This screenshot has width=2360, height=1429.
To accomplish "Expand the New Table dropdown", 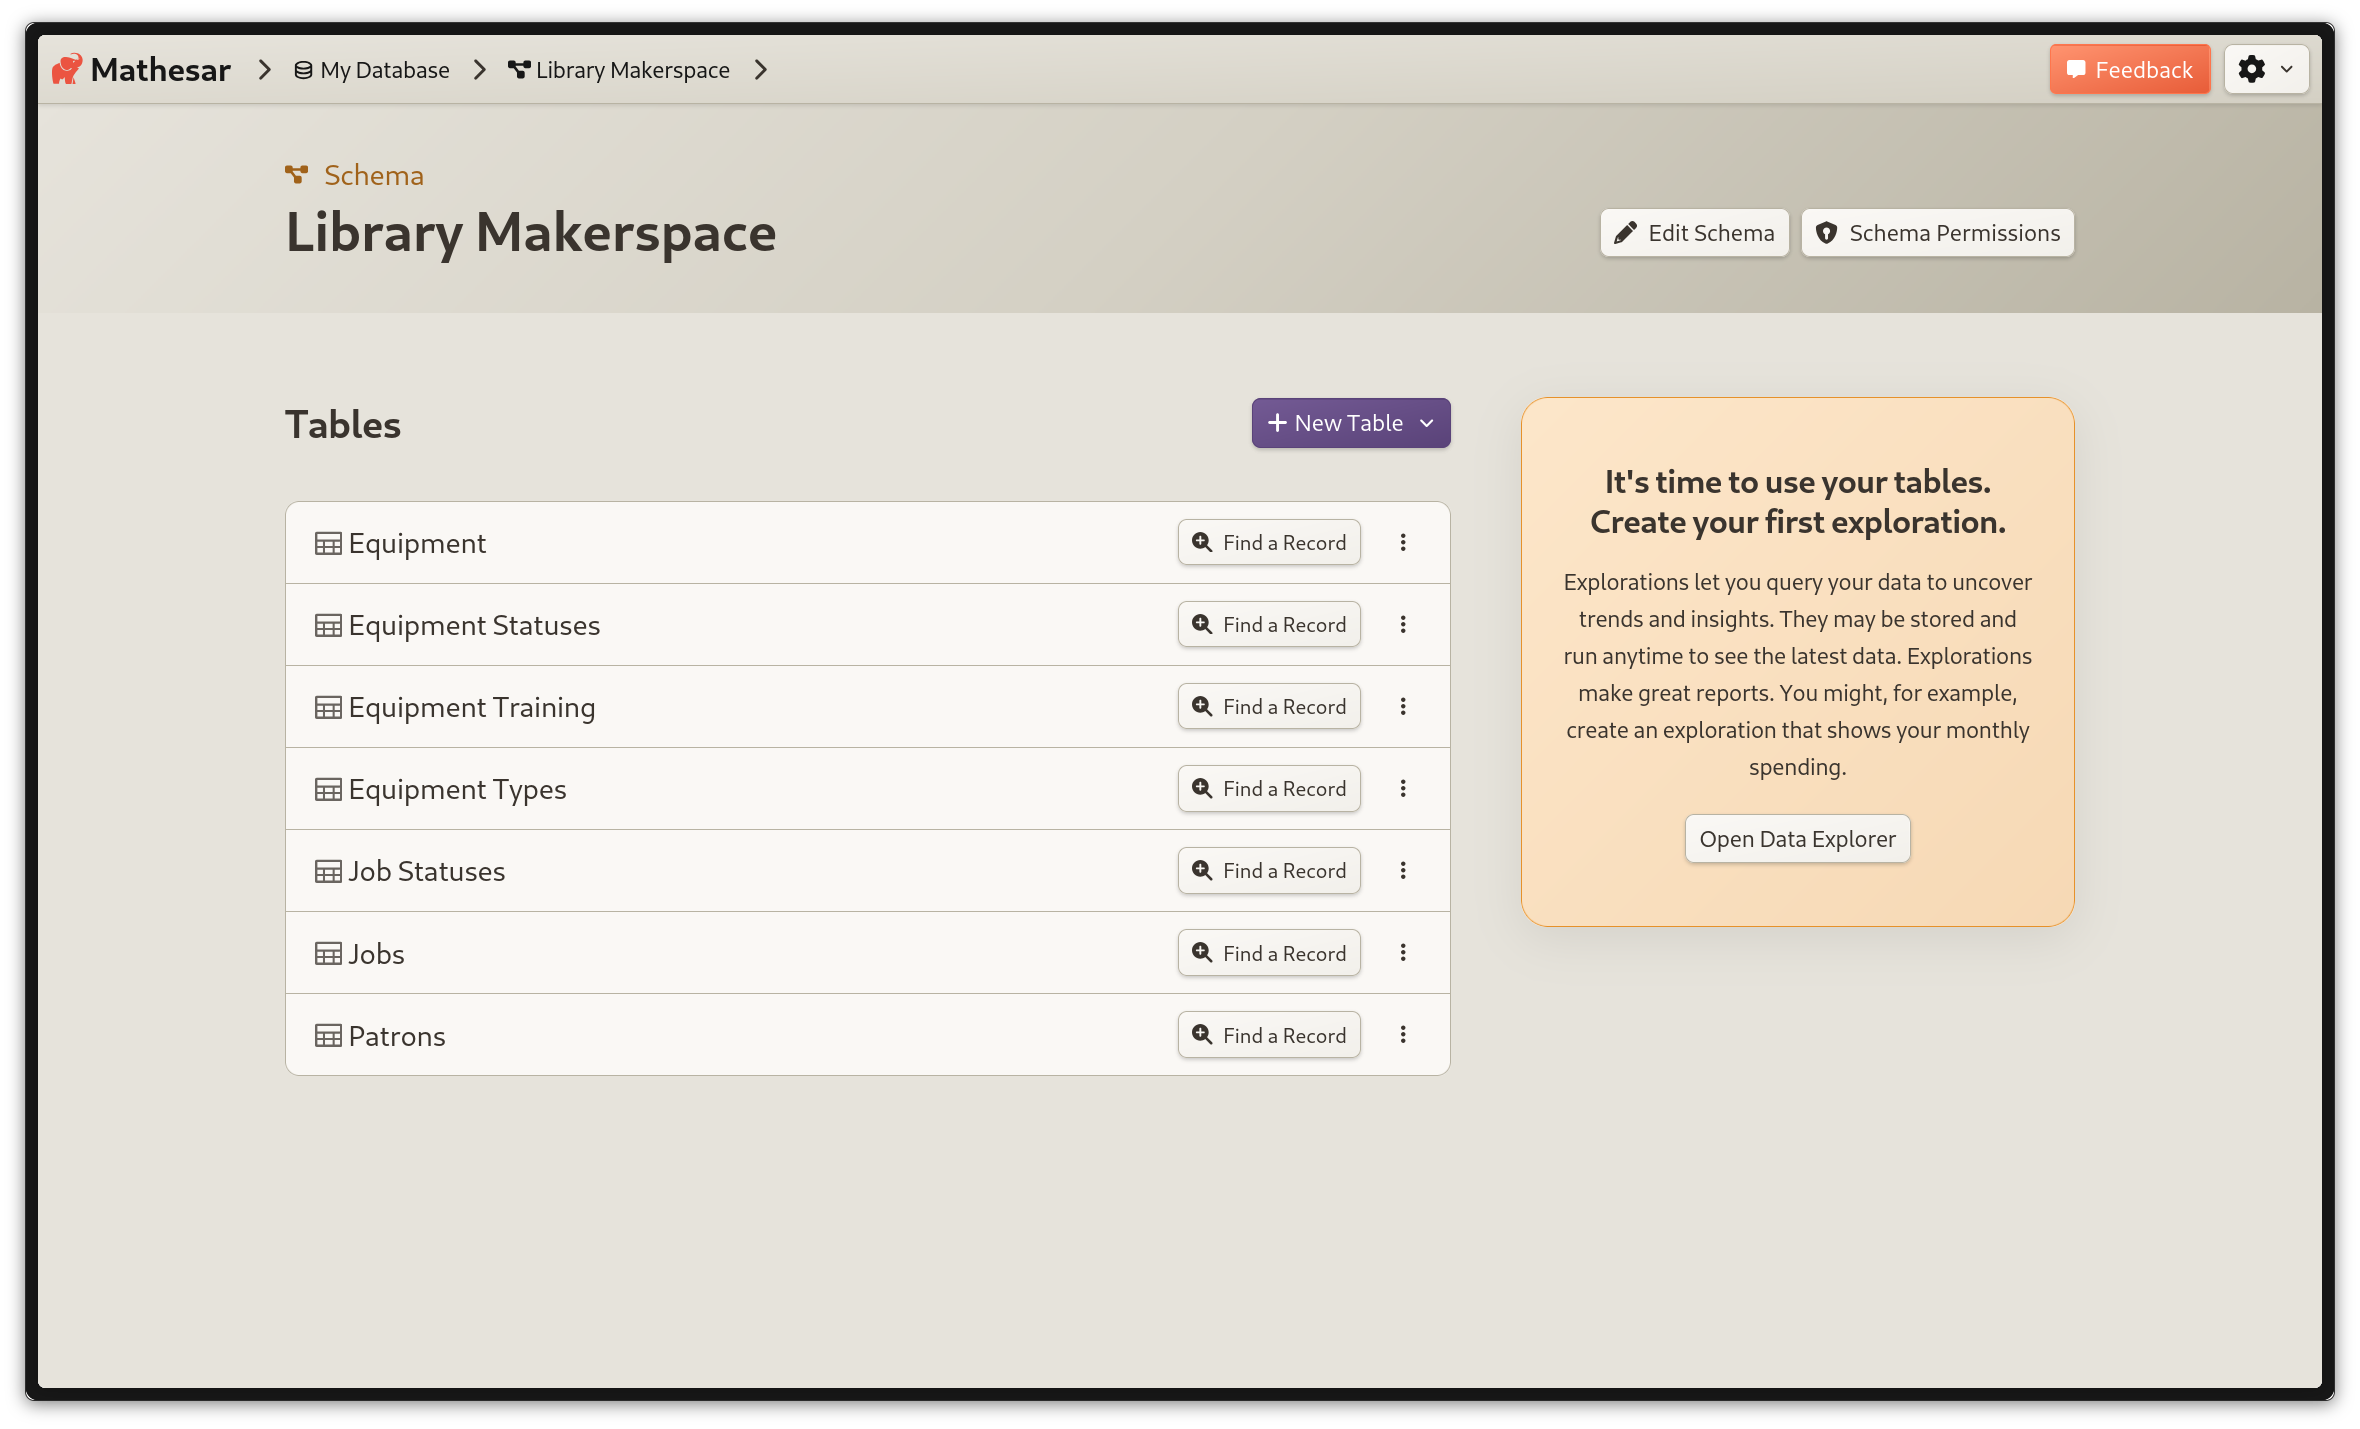I will point(1351,423).
